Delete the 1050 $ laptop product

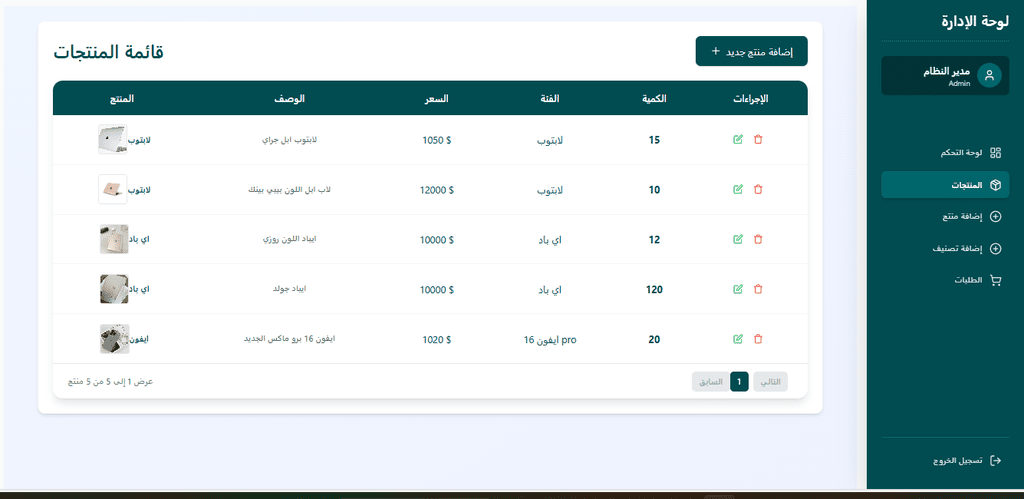point(758,140)
